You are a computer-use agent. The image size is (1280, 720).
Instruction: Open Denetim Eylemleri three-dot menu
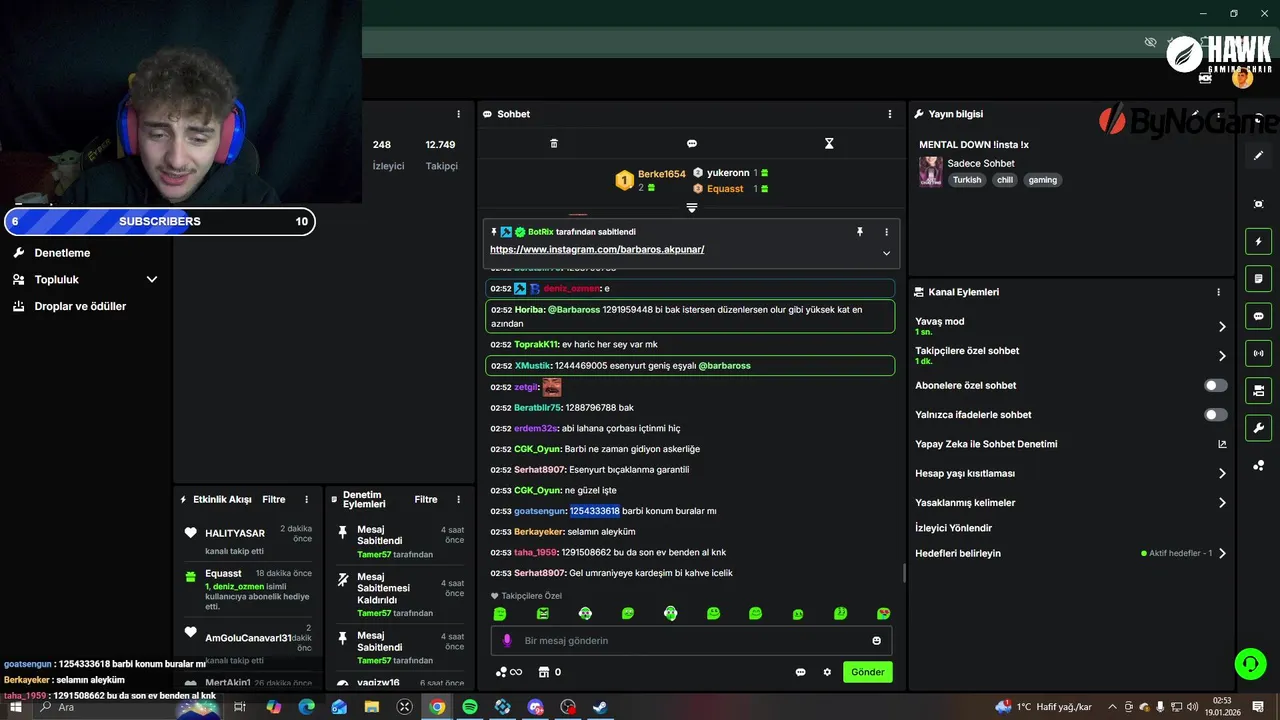coord(459,499)
